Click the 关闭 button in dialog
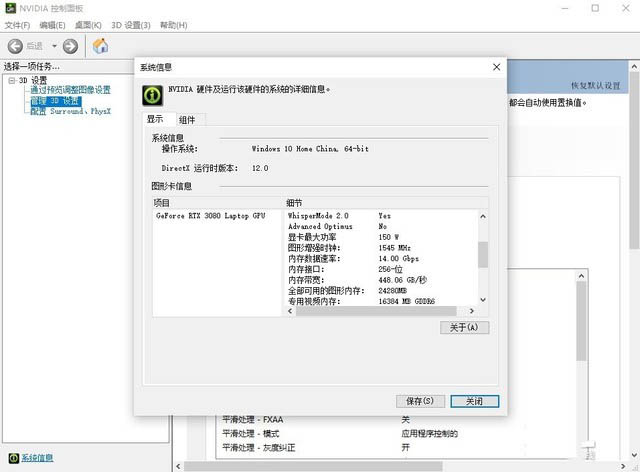This screenshot has height=472, width=640. [x=474, y=401]
